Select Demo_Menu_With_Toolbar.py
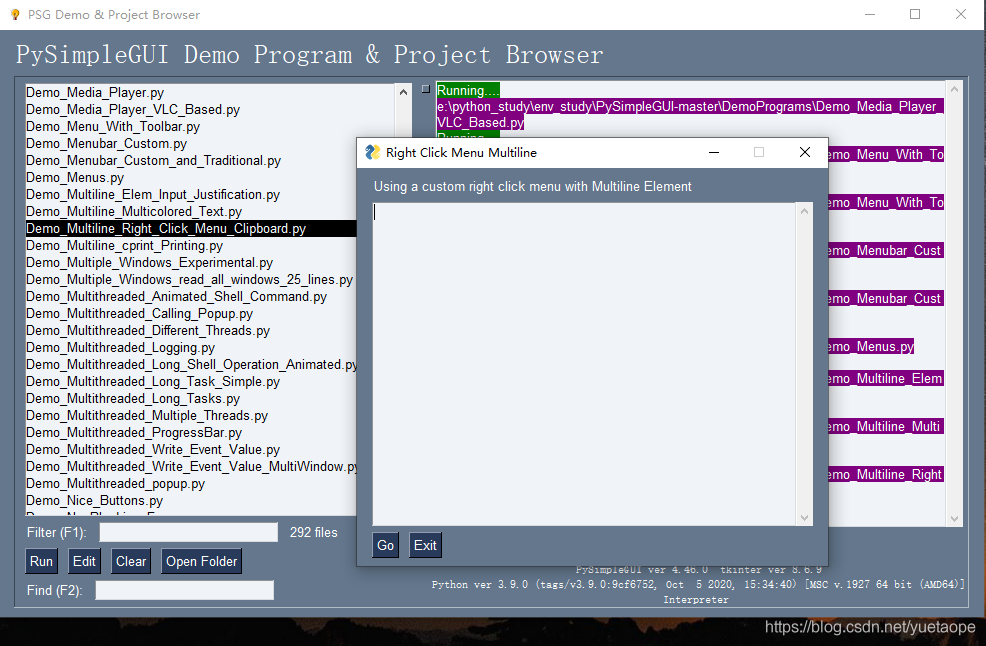The width and height of the screenshot is (986, 646). point(113,126)
